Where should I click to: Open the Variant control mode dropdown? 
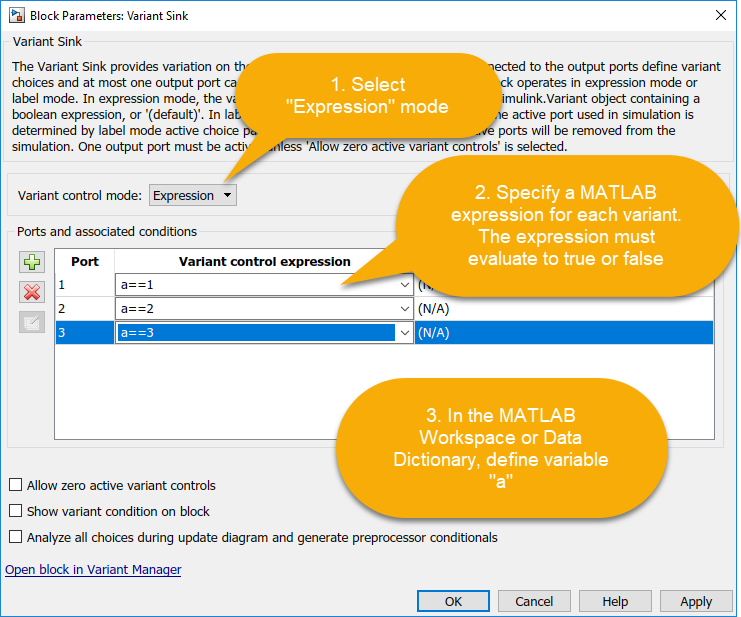click(x=193, y=196)
